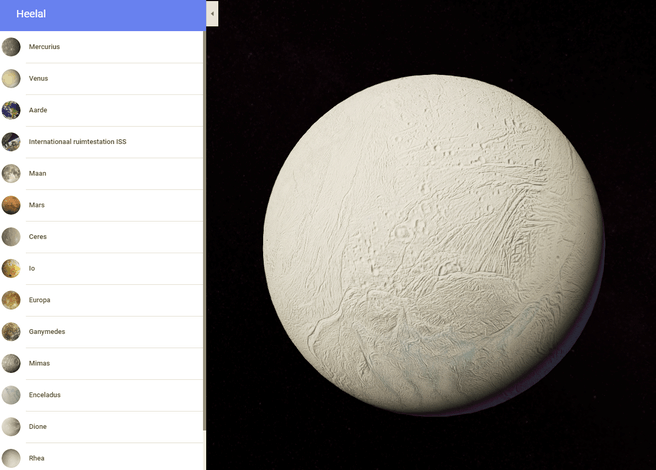Click the Ganymedes thumbnail icon
Viewport: 656px width, 470px height.
click(x=11, y=331)
